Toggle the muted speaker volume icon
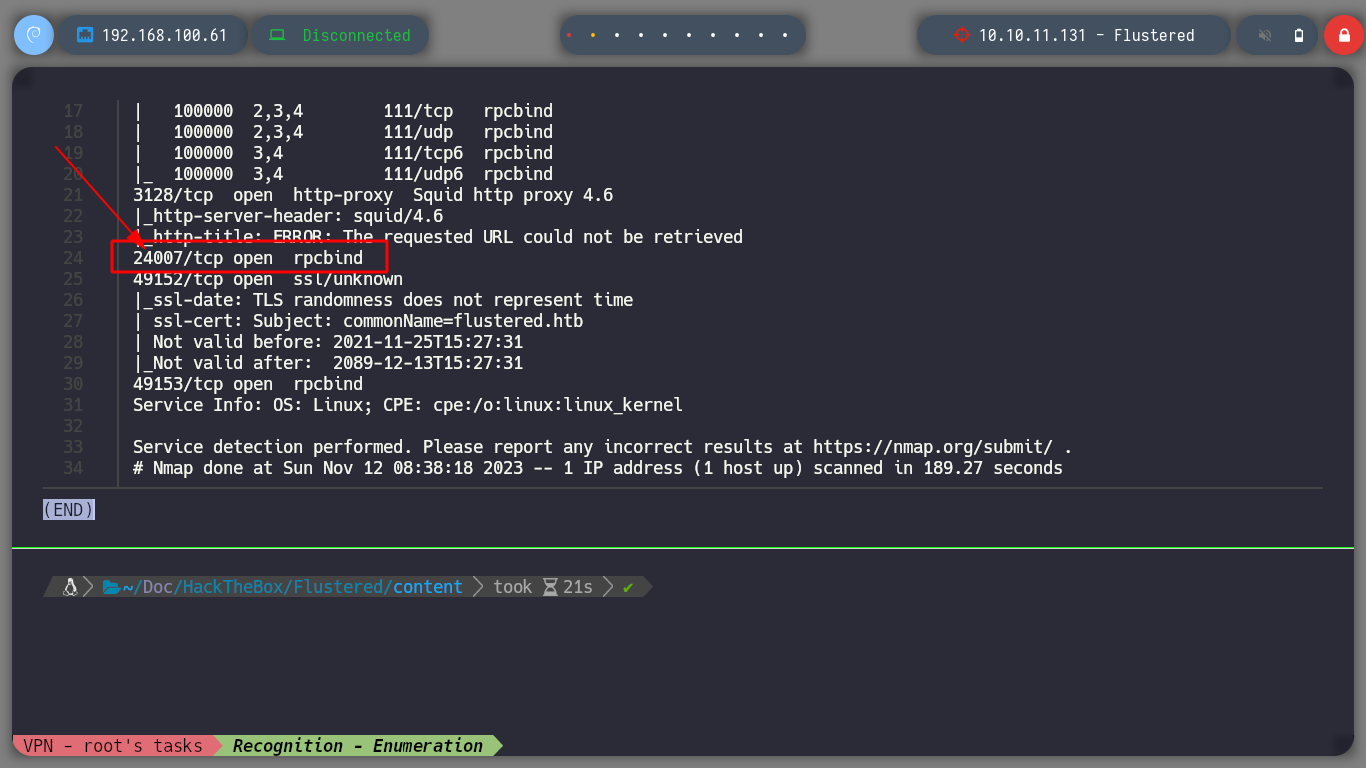The width and height of the screenshot is (1366, 768). (x=1265, y=35)
